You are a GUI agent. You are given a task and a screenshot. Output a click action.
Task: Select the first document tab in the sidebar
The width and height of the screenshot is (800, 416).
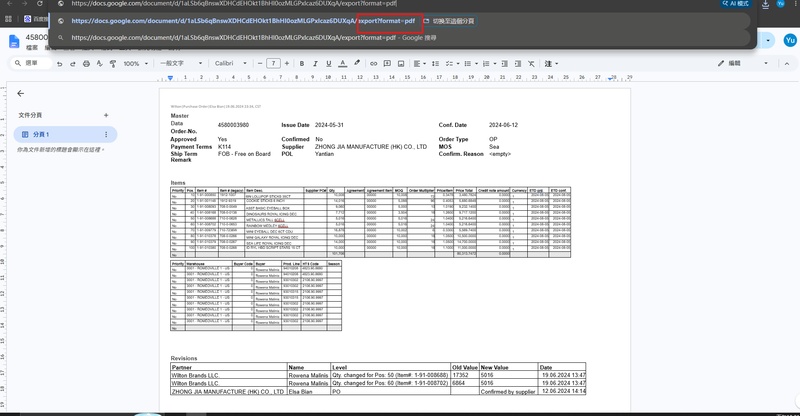click(x=65, y=134)
